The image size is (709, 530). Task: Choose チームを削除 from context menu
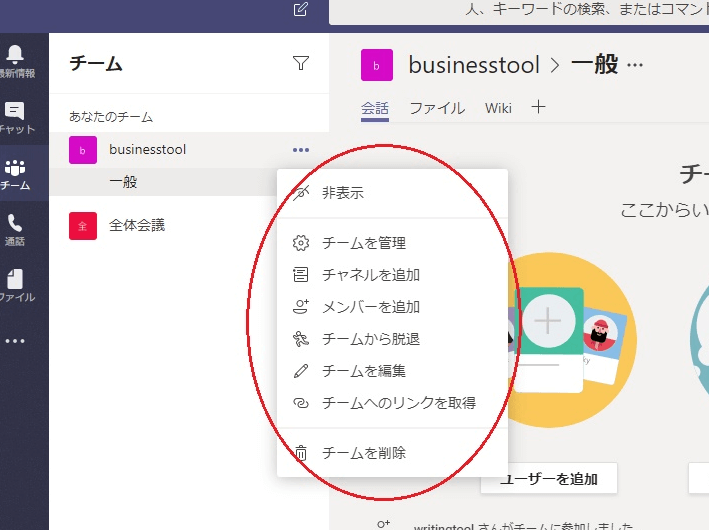click(363, 453)
